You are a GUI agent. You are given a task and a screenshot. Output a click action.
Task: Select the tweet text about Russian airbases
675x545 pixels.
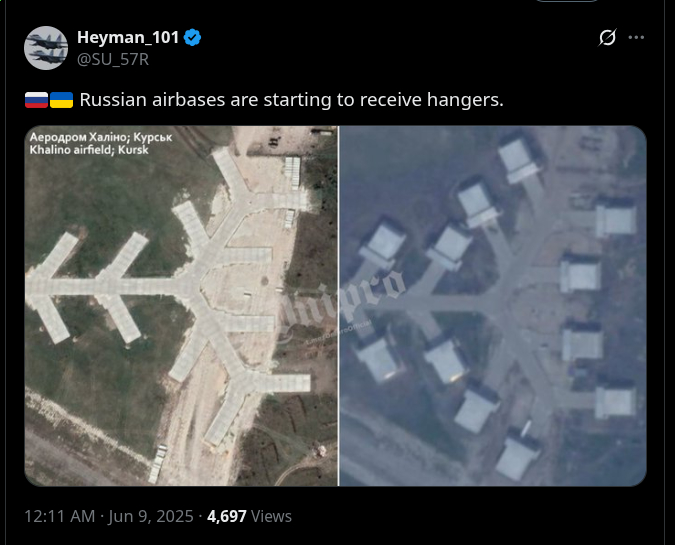coord(291,100)
